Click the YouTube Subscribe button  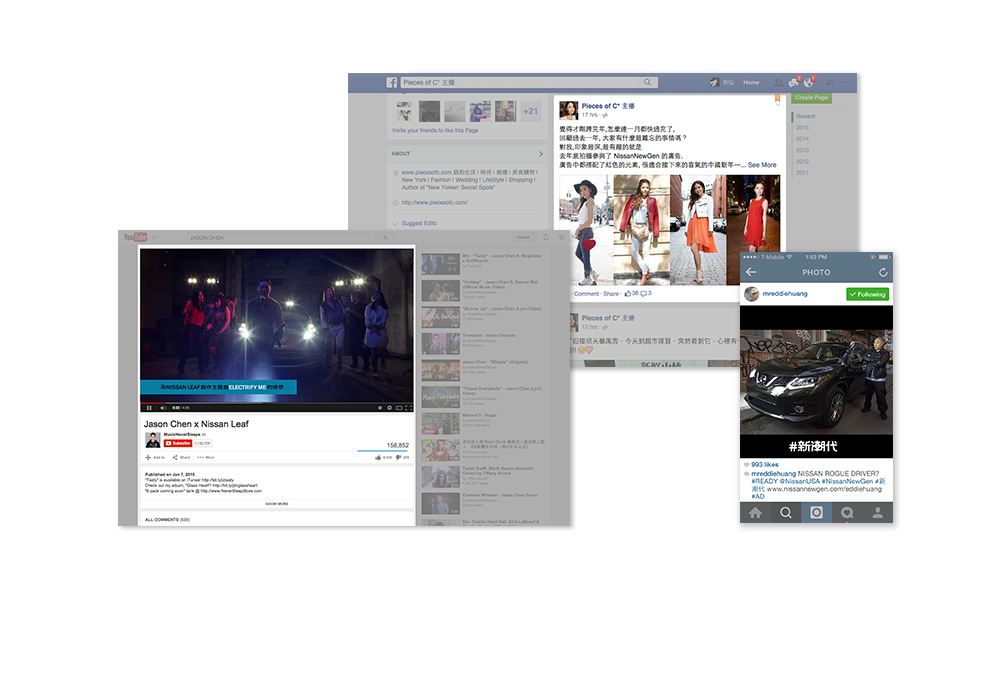click(178, 443)
